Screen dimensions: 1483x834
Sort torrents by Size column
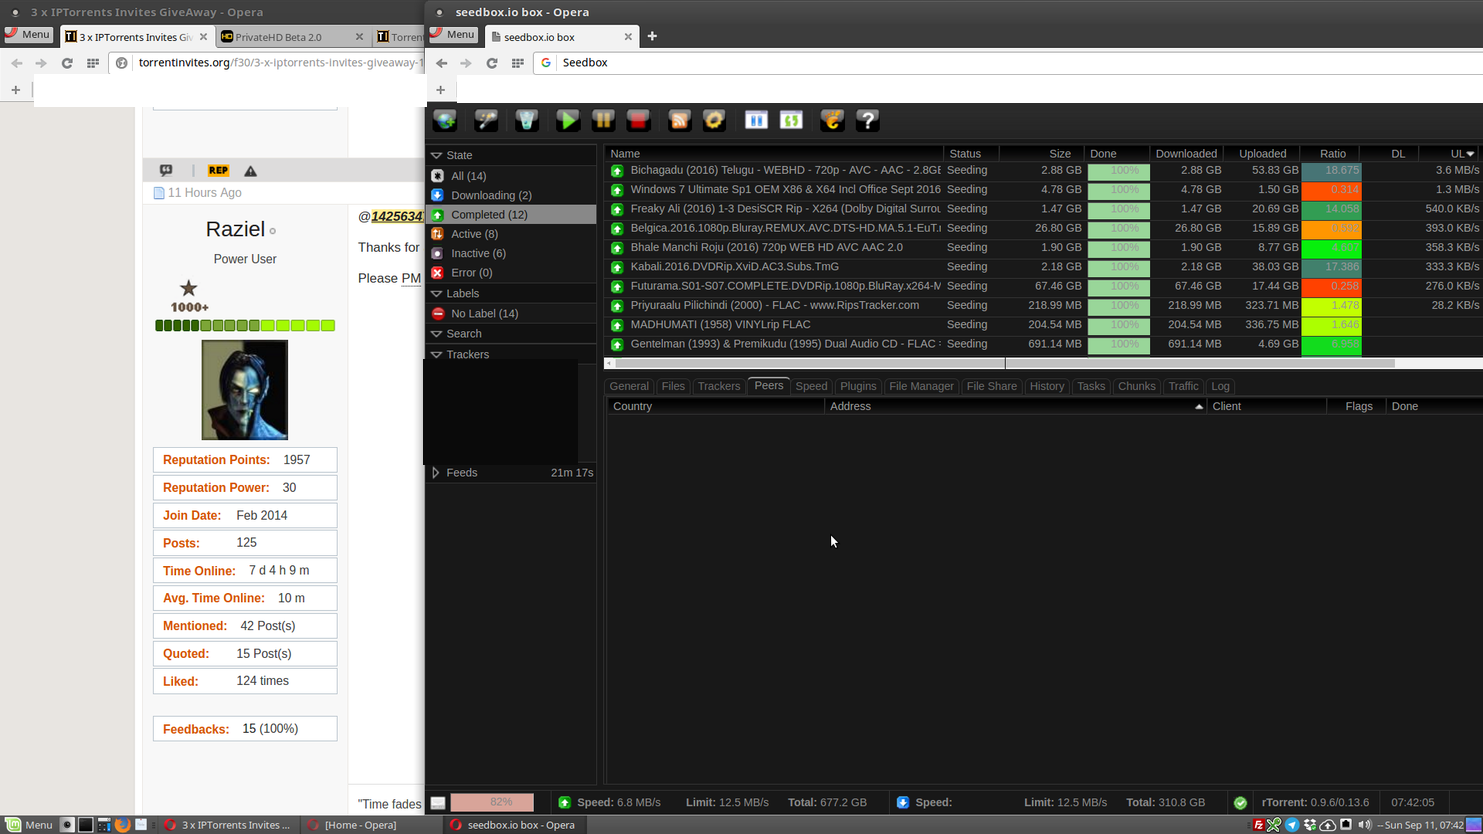[1042, 154]
